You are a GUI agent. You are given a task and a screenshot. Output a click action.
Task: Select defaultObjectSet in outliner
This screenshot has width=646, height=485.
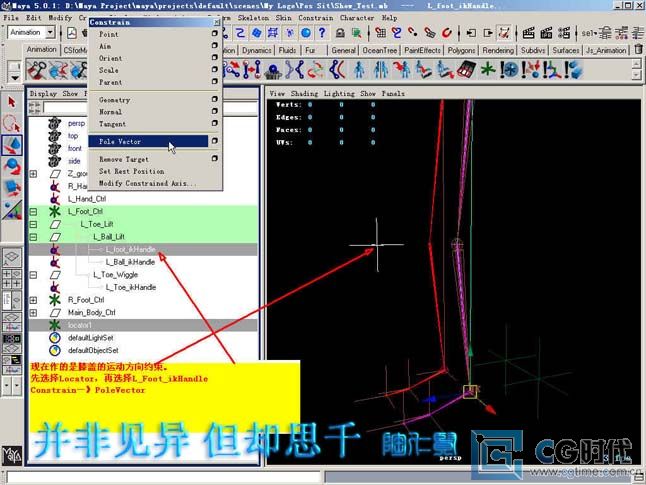click(93, 350)
